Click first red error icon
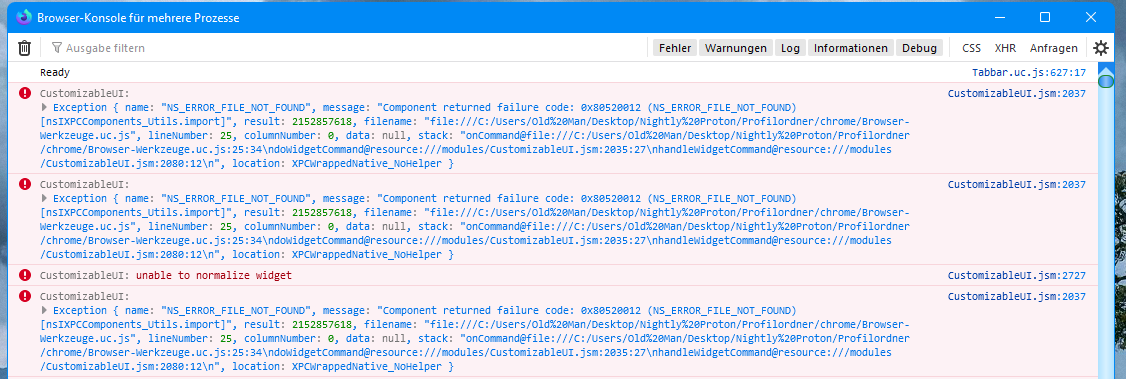The height and width of the screenshot is (379, 1126). click(x=25, y=93)
